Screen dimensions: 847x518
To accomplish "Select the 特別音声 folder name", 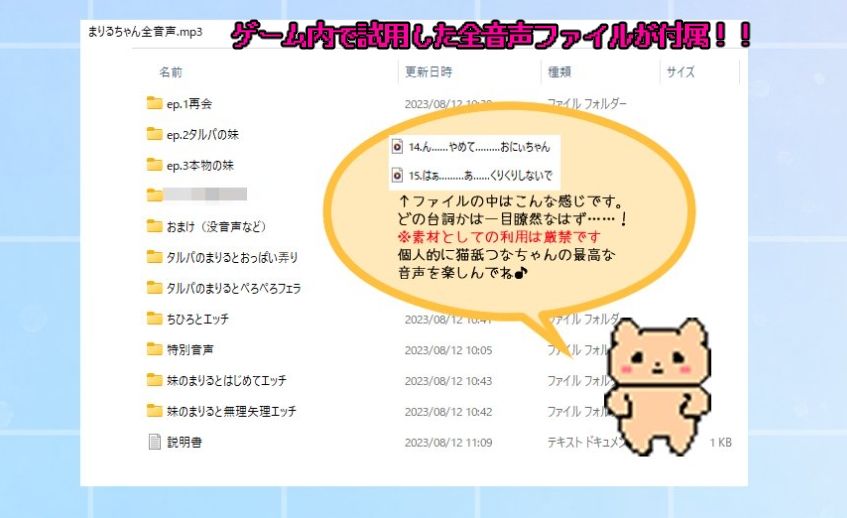I will point(190,350).
